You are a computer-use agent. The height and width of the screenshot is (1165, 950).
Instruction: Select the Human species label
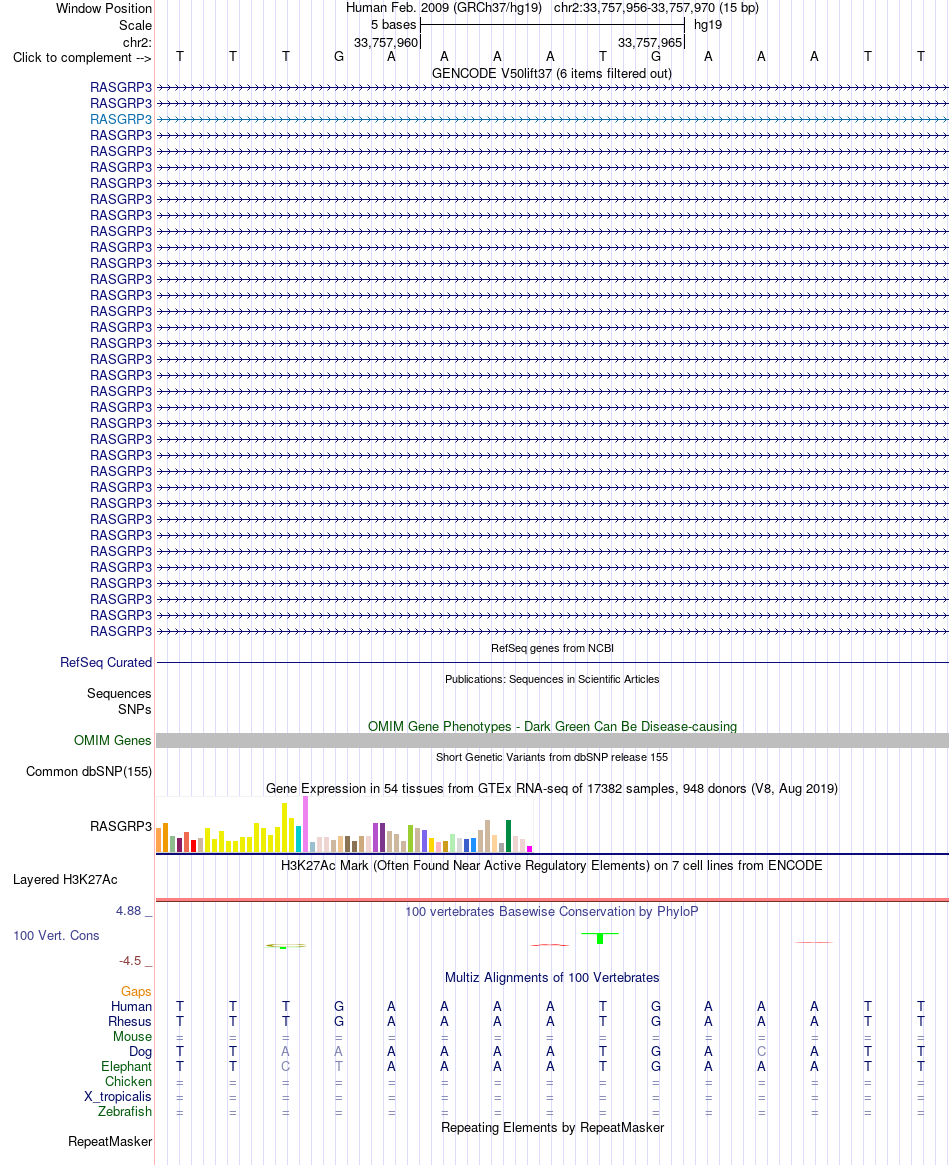coord(131,1006)
